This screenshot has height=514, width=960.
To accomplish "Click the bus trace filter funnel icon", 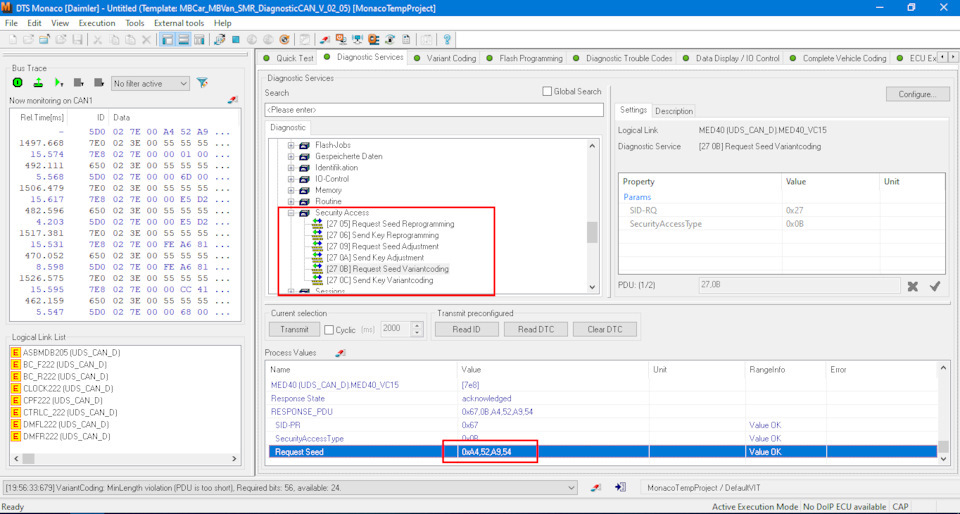I will [x=202, y=83].
